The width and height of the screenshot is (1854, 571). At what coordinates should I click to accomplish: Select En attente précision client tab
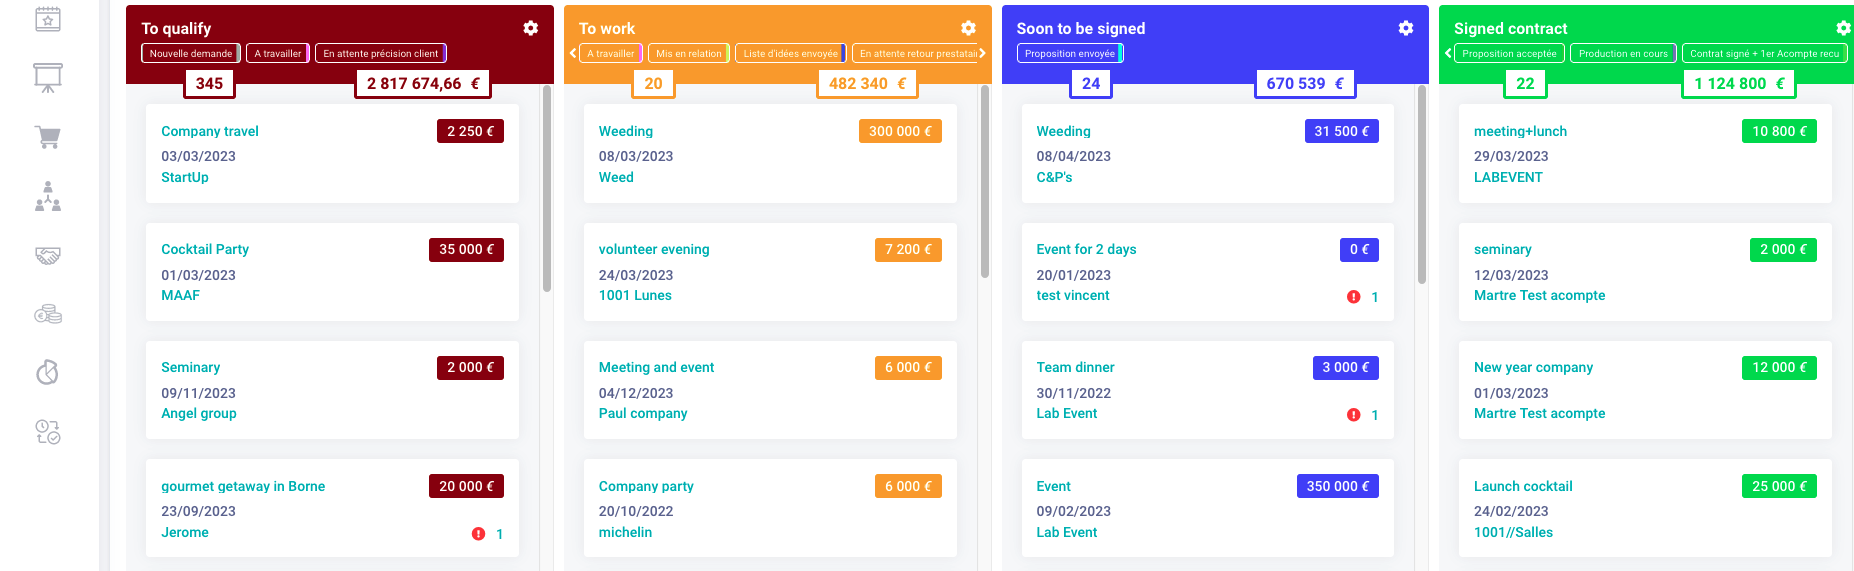[x=381, y=54]
